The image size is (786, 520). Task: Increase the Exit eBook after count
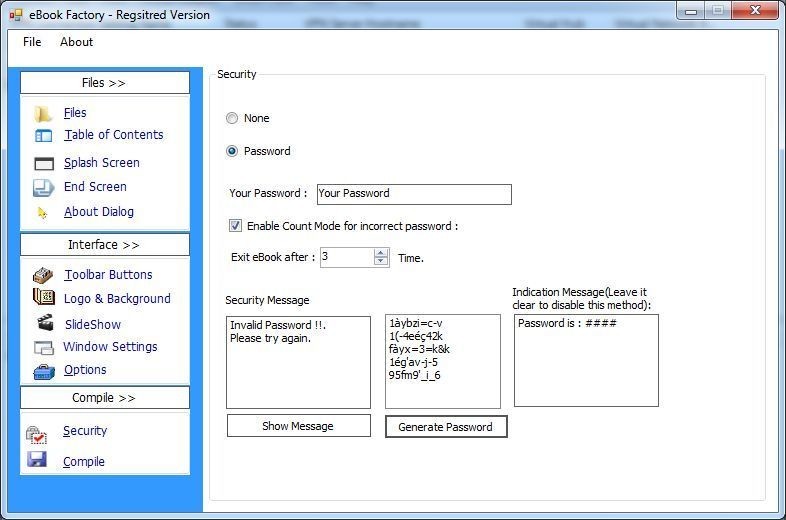point(381,253)
